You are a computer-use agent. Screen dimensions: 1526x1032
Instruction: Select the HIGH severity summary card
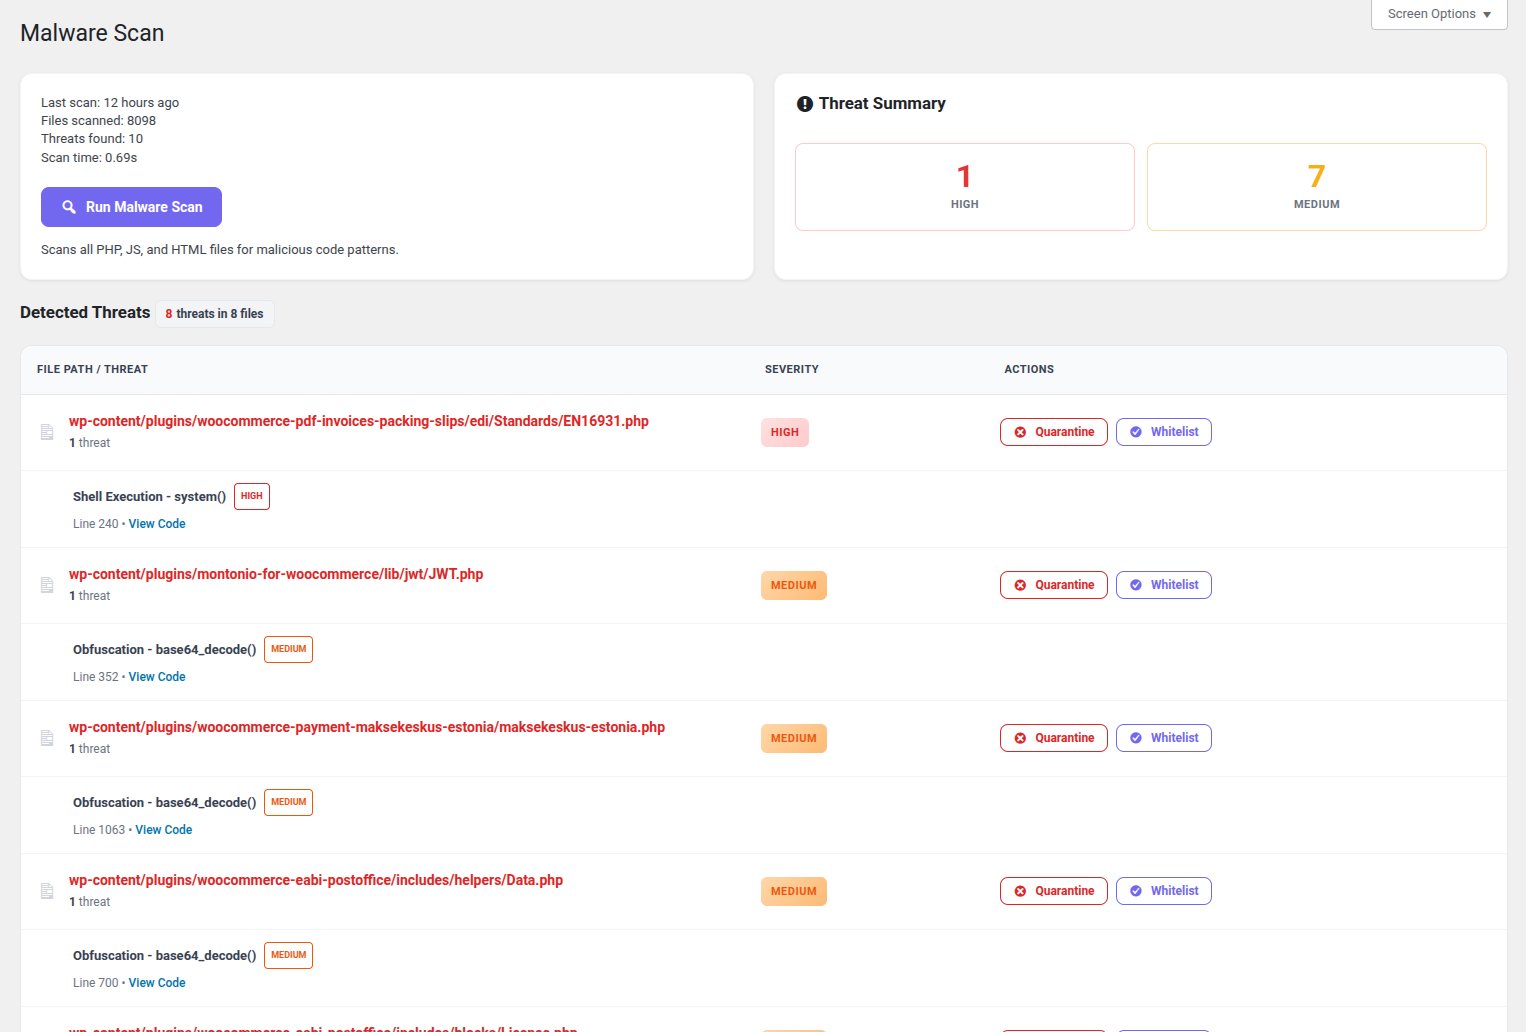coord(964,186)
